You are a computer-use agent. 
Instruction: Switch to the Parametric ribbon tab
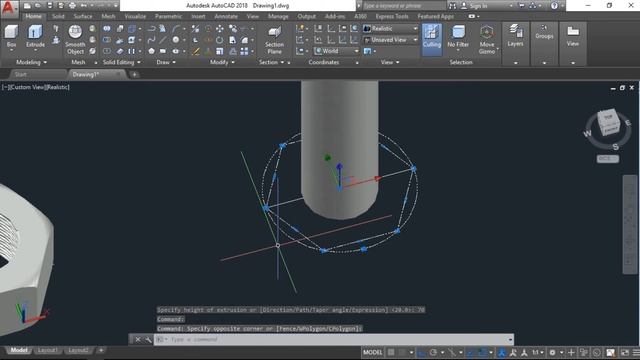pos(168,16)
